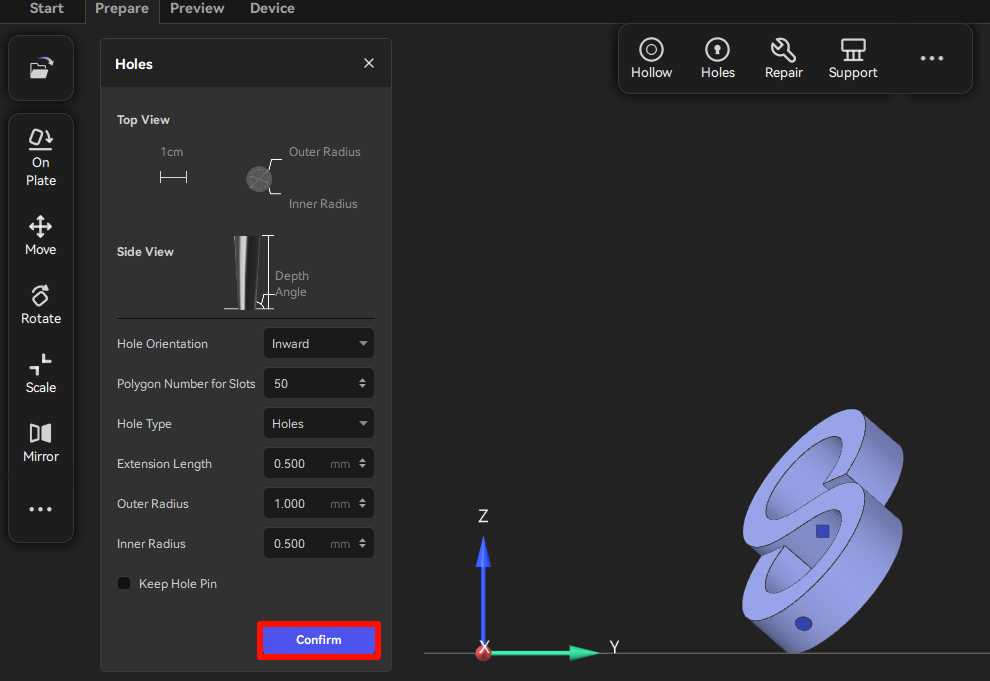This screenshot has height=681, width=990.
Task: Select the Mirror tool
Action: click(41, 442)
